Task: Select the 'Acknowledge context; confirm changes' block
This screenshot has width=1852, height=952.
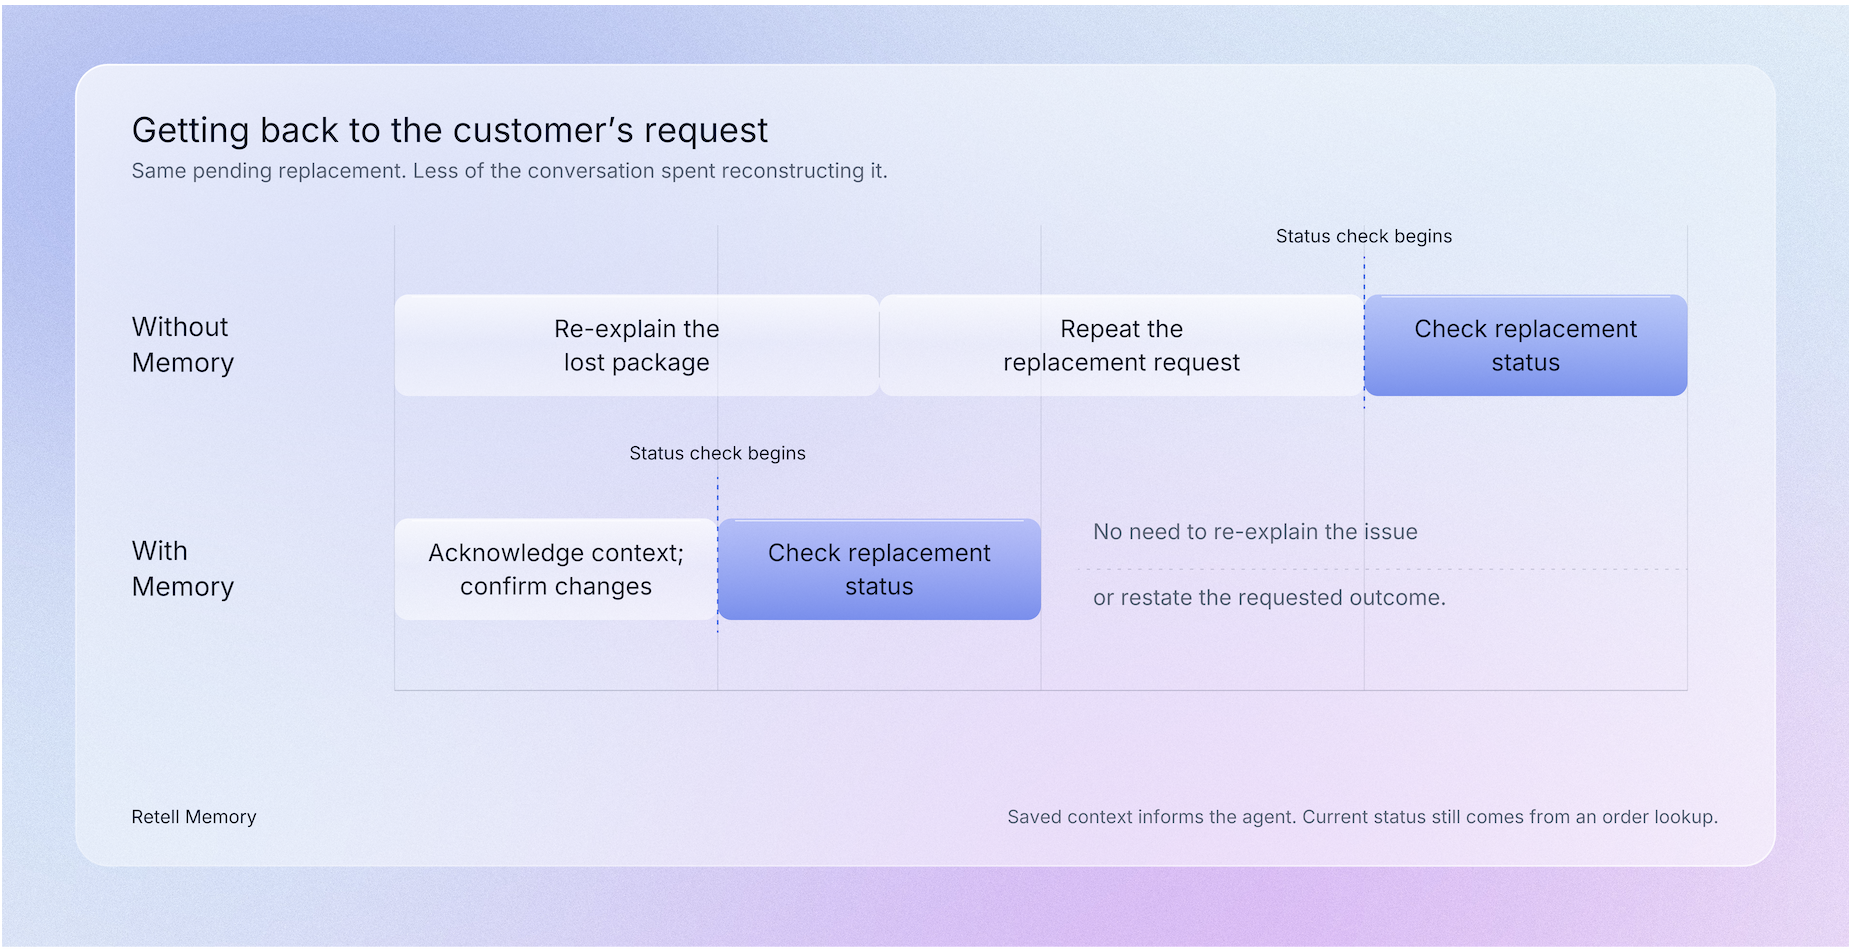Action: pos(556,569)
